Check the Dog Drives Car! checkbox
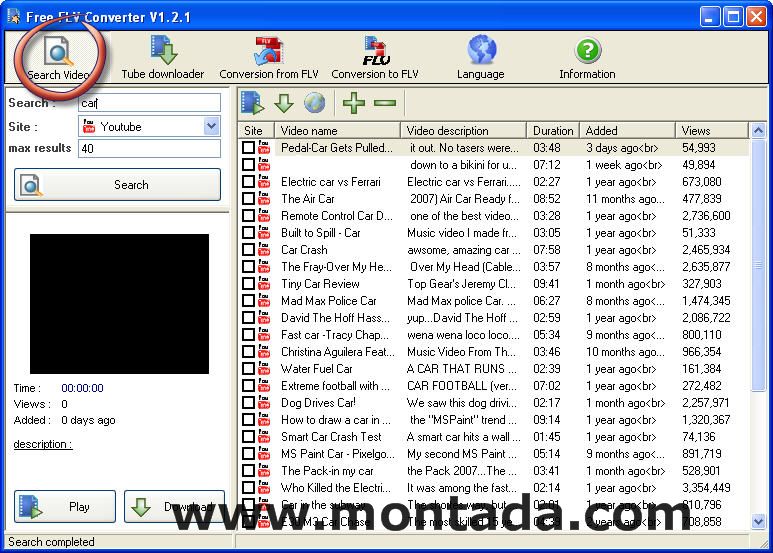Viewport: 773px width, 553px height. [x=248, y=403]
